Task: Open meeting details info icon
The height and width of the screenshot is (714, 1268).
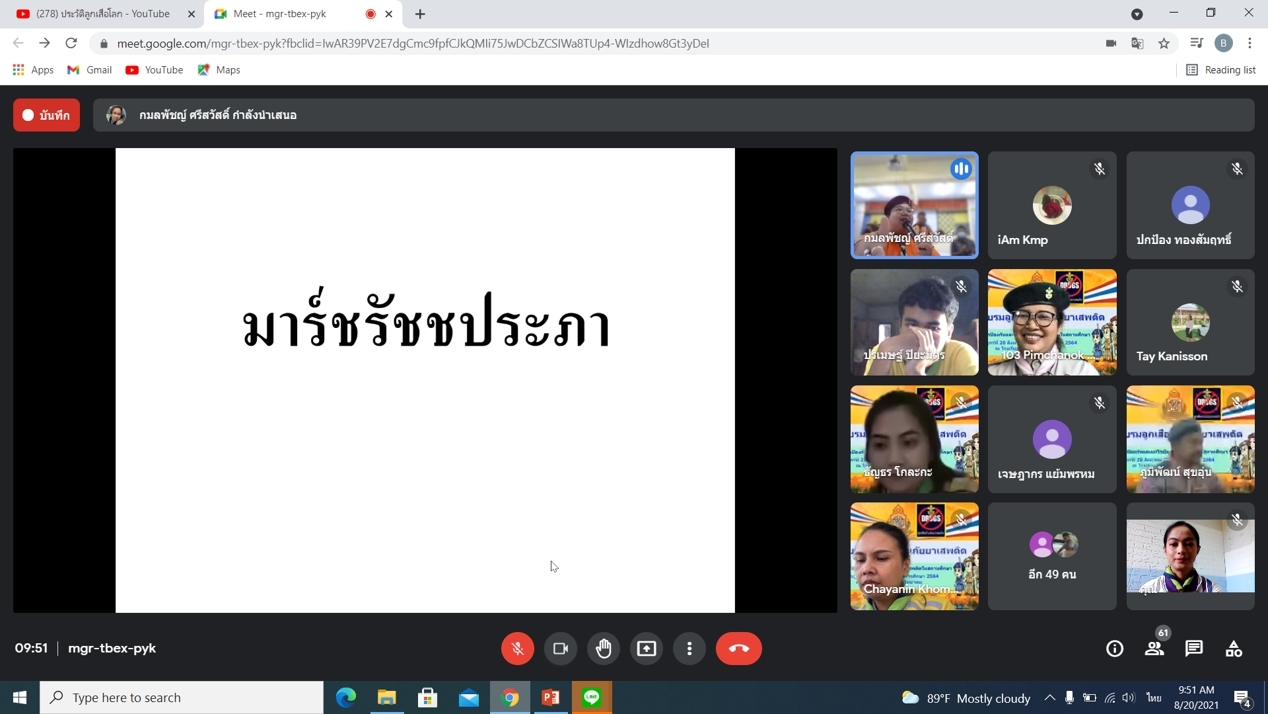Action: pos(1114,648)
